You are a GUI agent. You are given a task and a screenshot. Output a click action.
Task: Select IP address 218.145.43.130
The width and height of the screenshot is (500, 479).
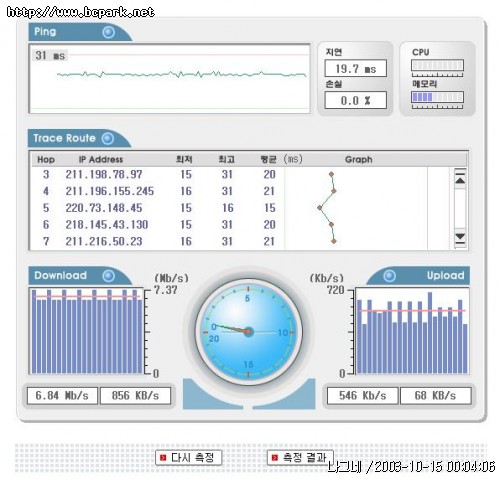[x=107, y=225]
